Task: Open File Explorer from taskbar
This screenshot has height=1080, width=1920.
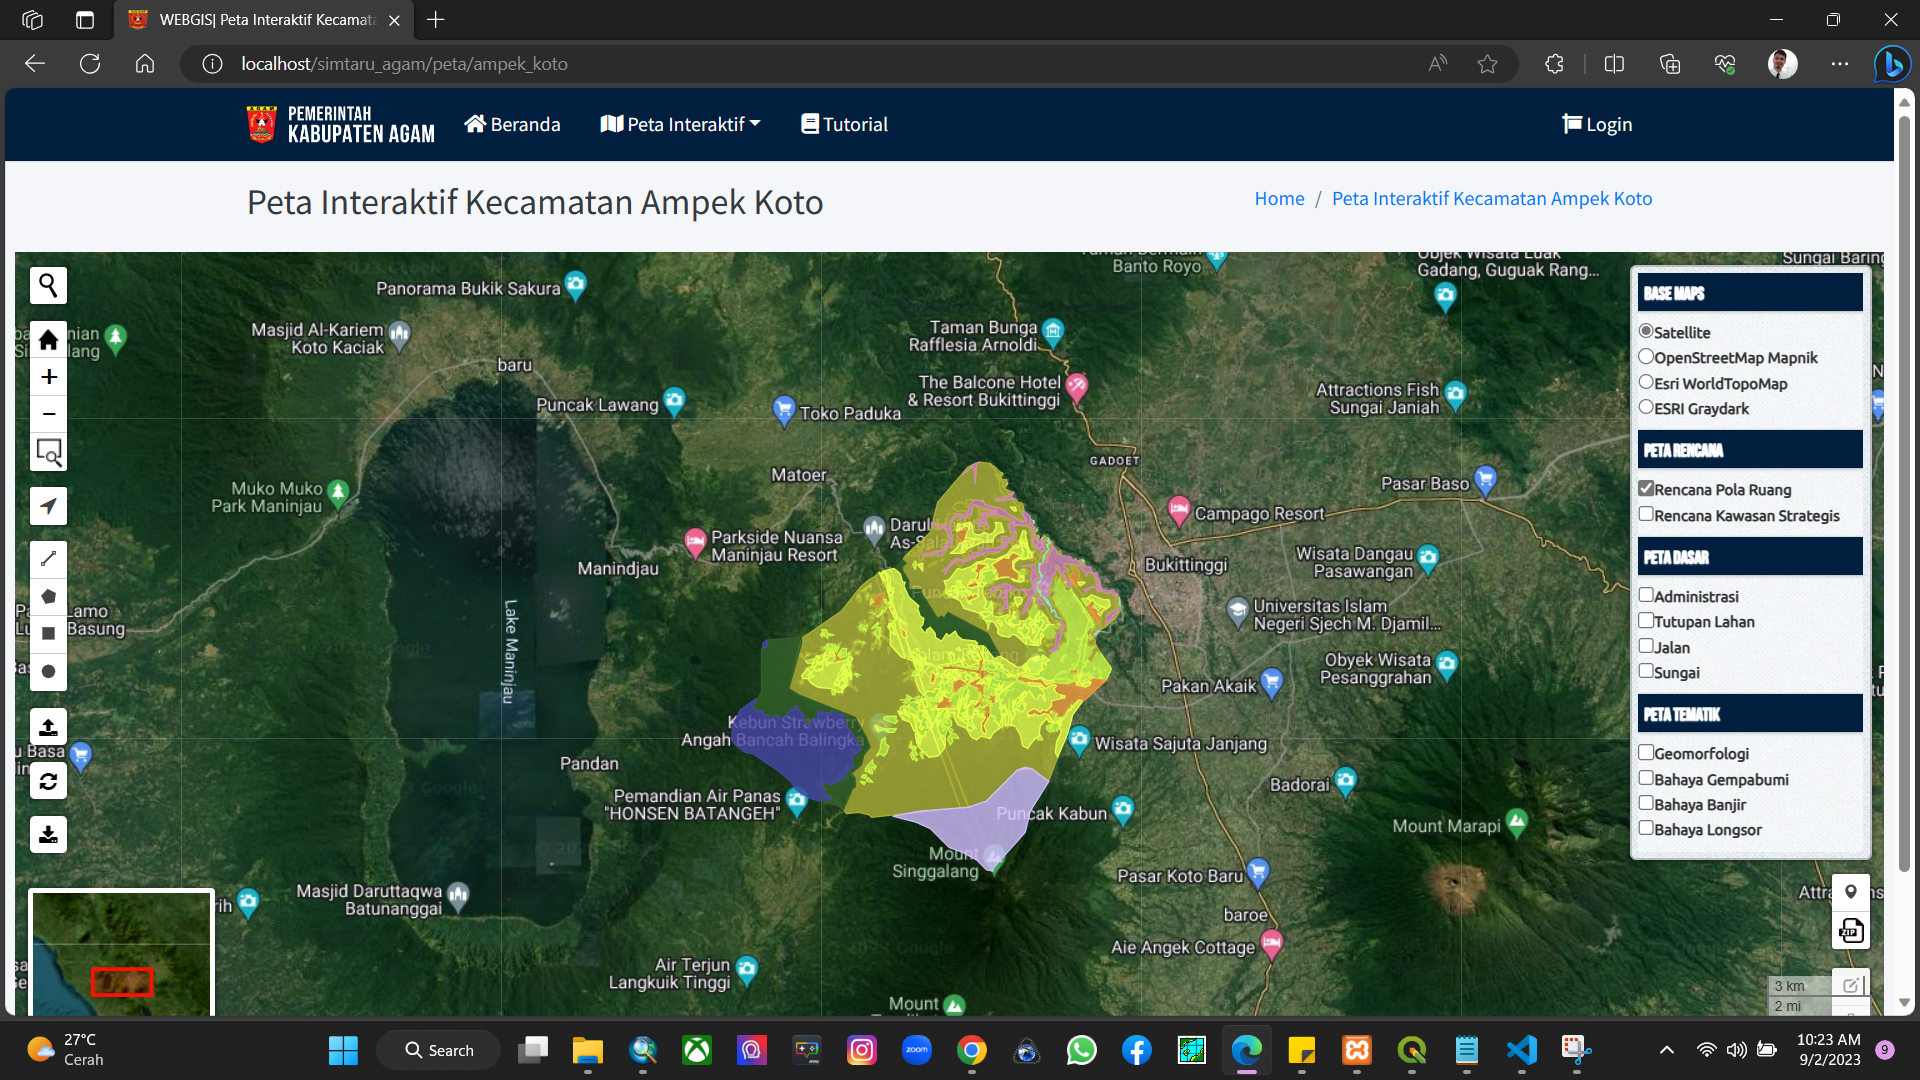Action: pyautogui.click(x=587, y=1050)
